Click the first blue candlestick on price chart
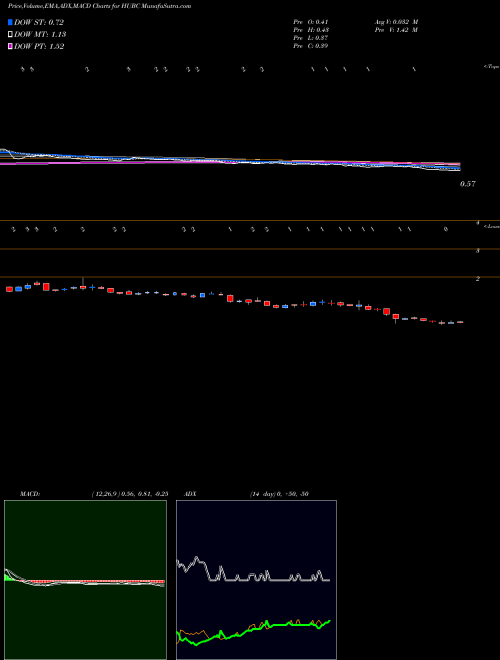This screenshot has width=500, height=660. (x=18, y=289)
